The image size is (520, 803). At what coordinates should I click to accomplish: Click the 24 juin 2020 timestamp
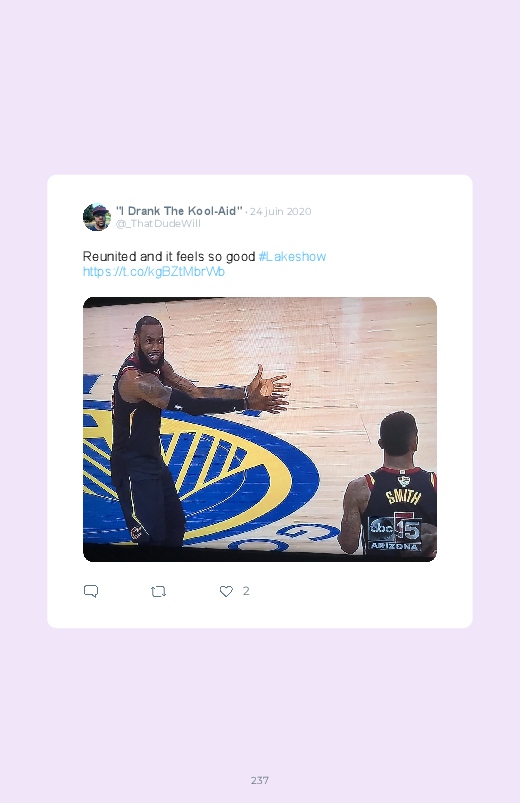click(x=280, y=212)
